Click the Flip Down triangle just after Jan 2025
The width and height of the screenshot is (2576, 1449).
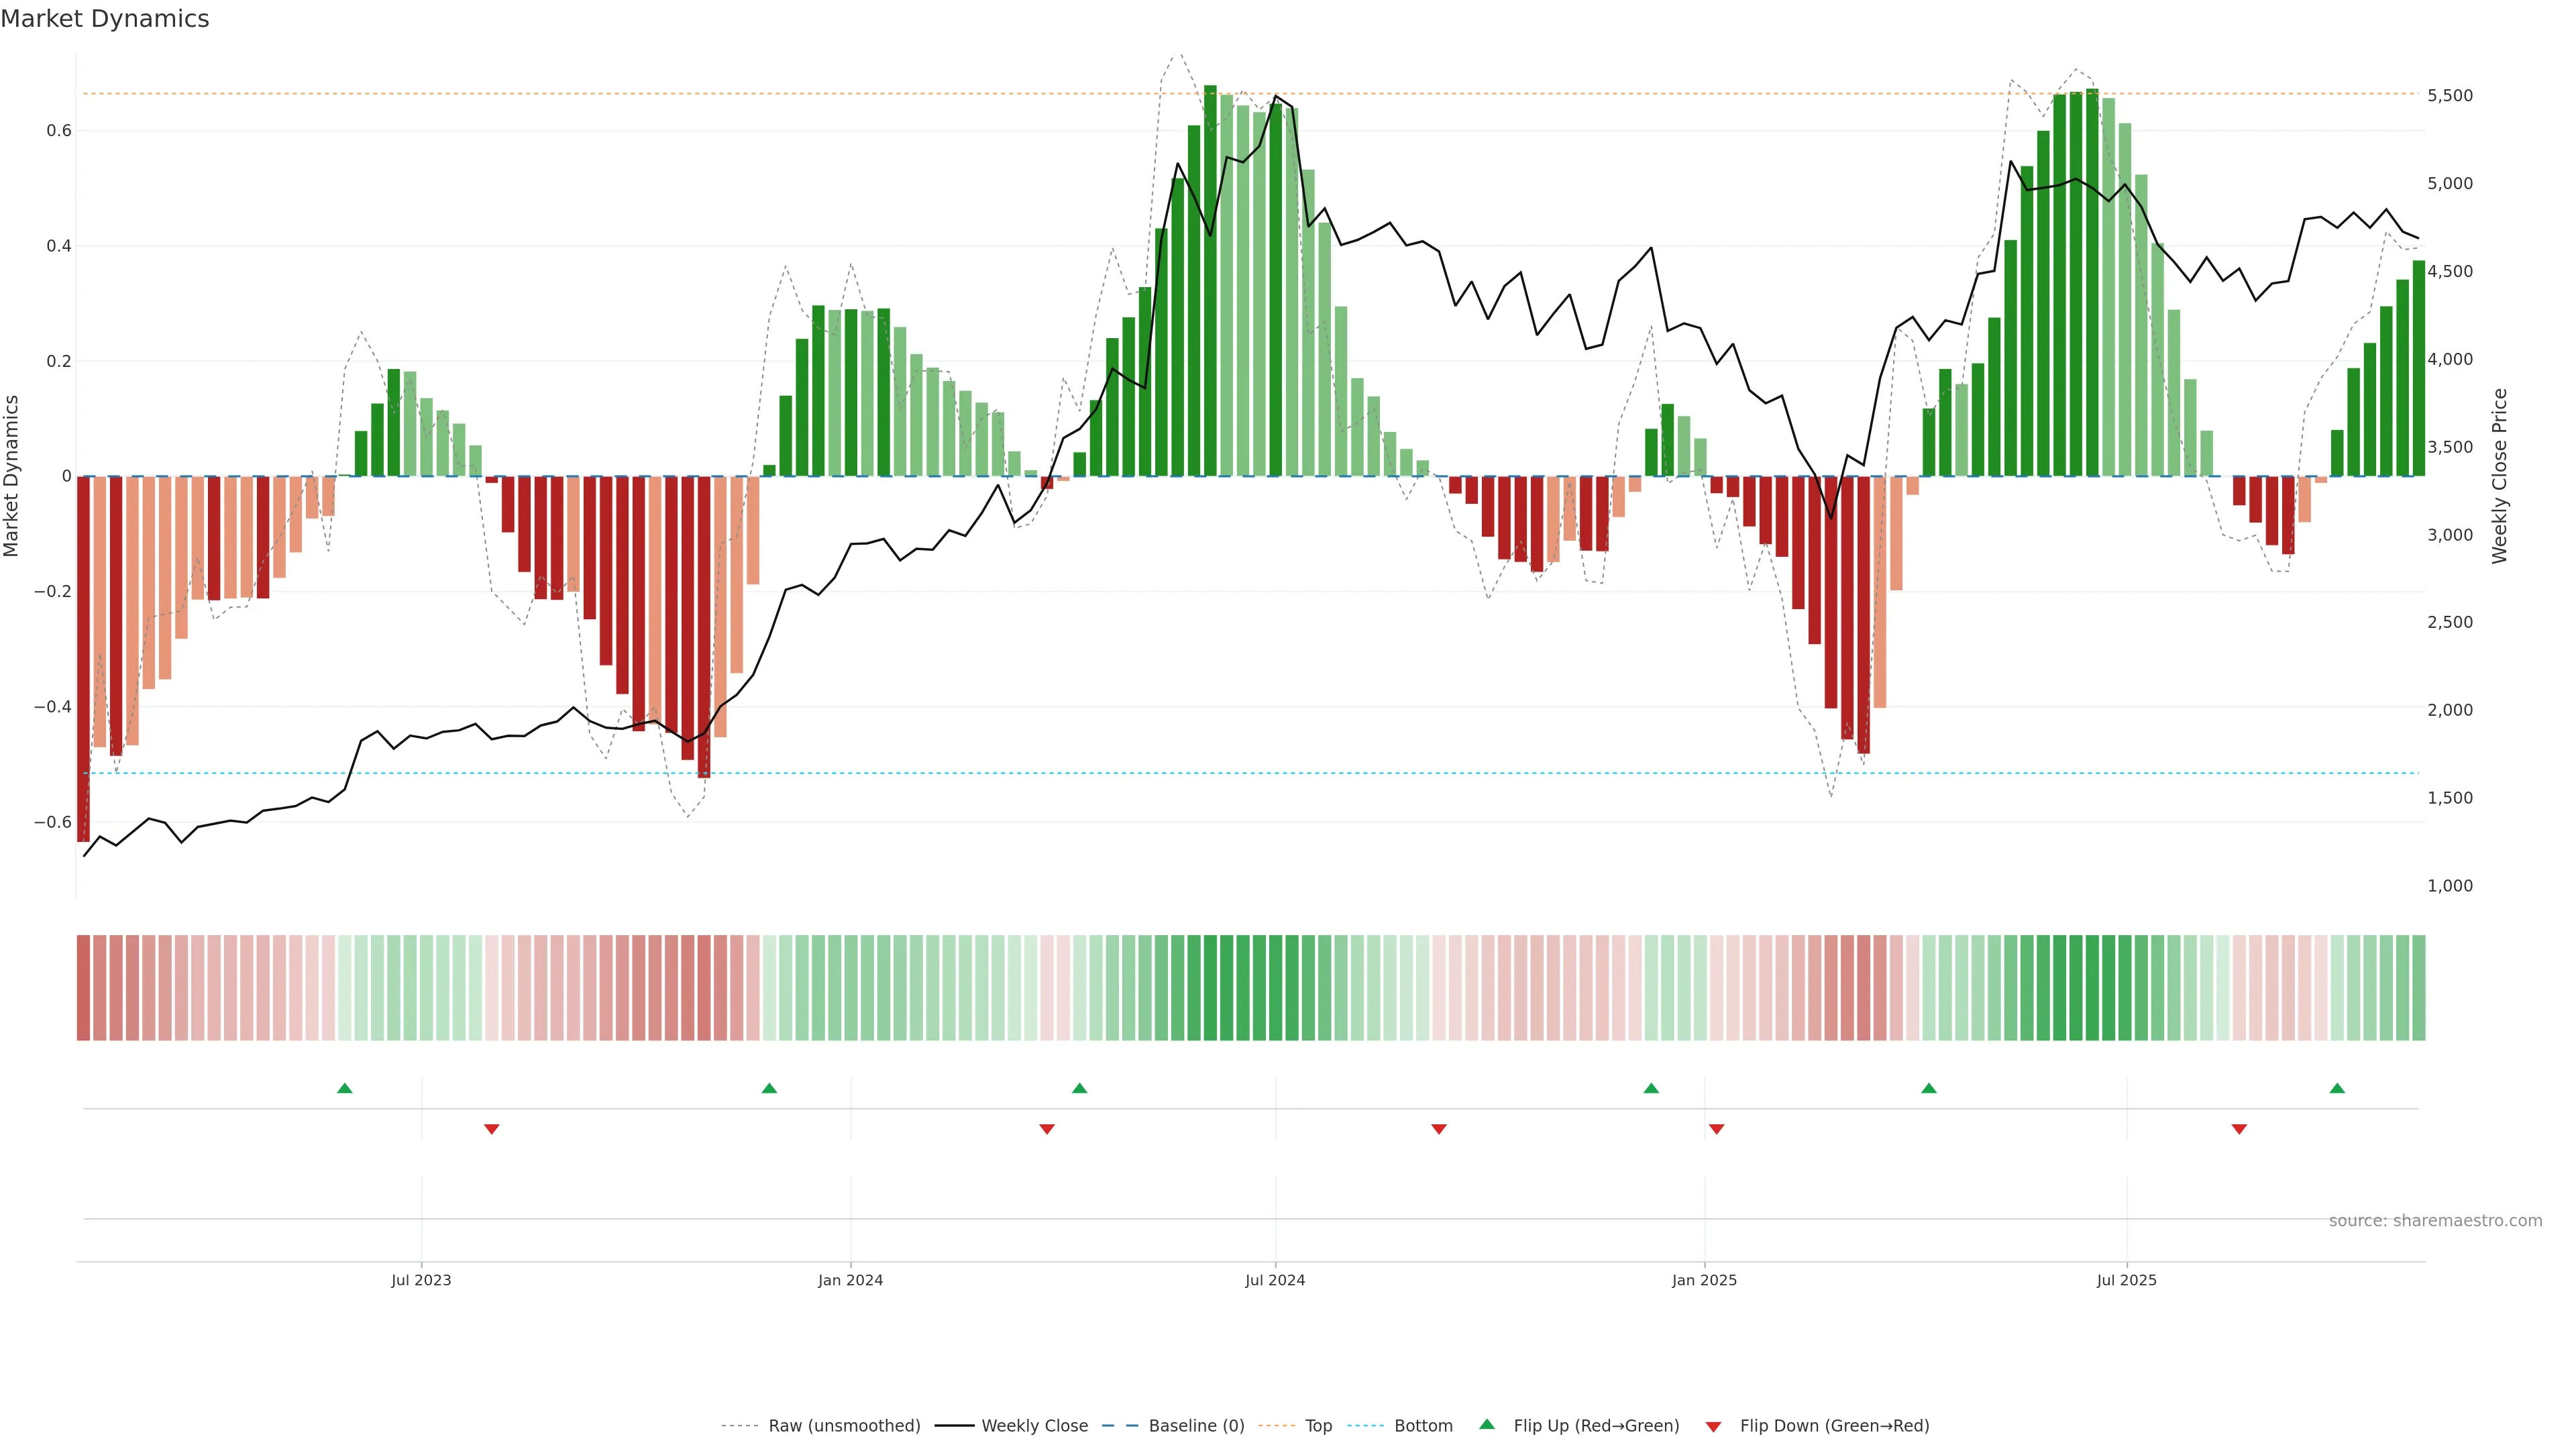1717,1129
